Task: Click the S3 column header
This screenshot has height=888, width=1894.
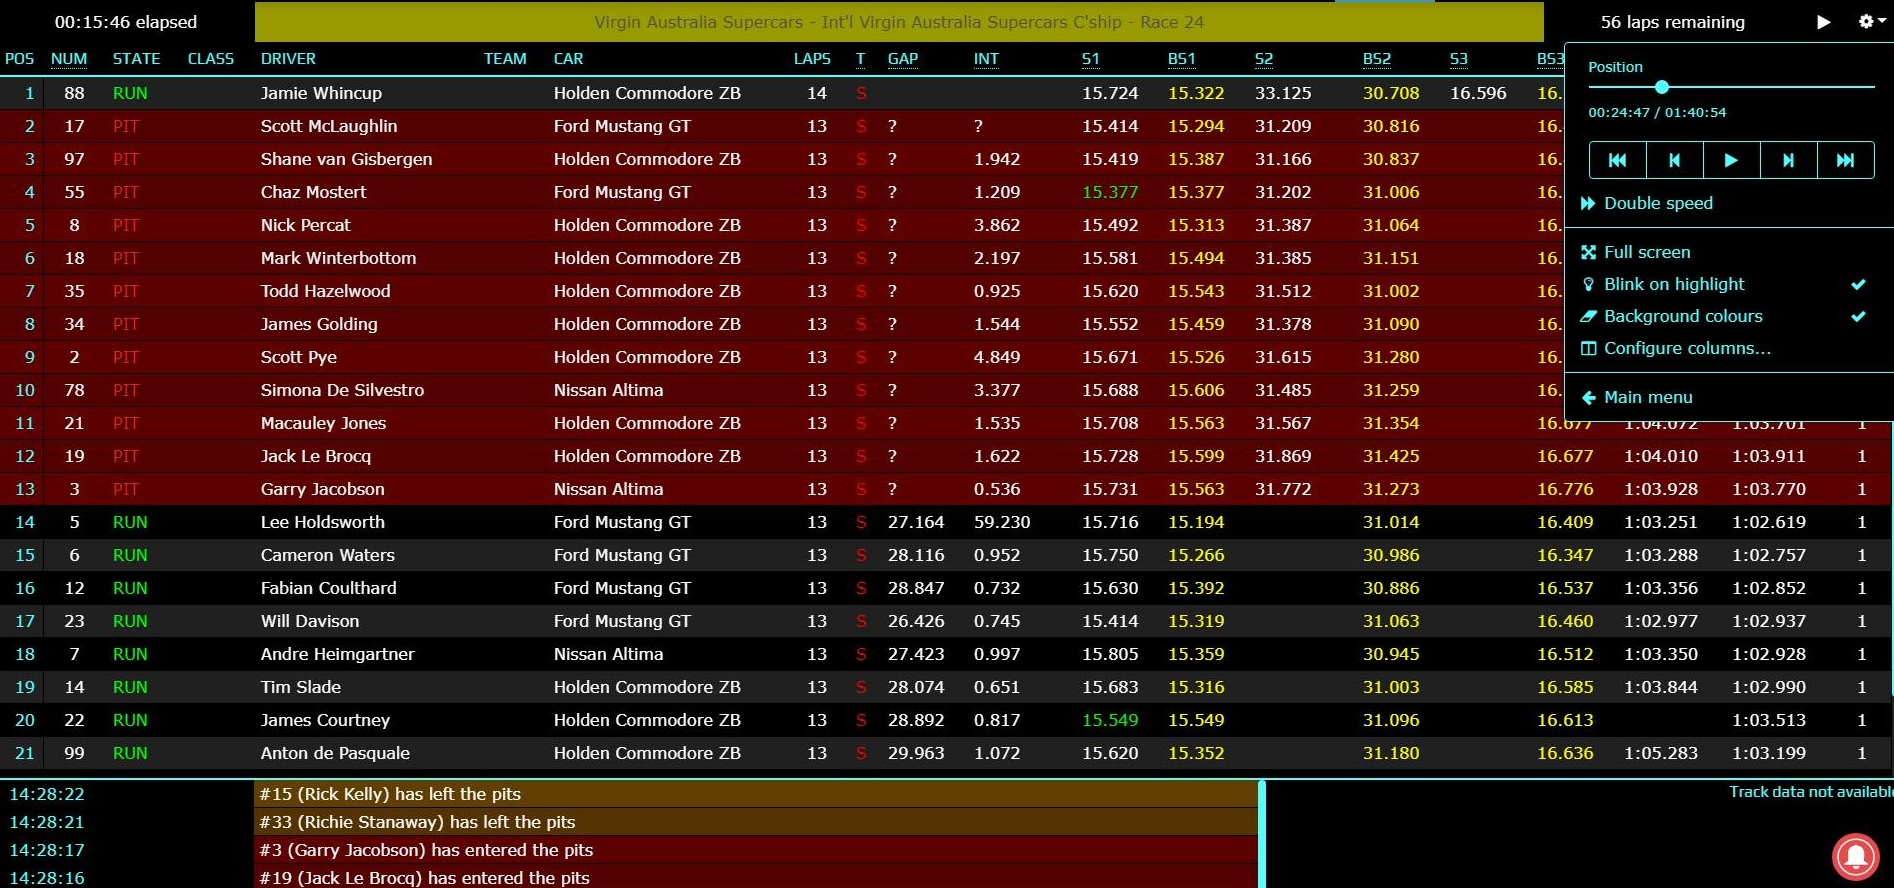Action: click(x=1459, y=59)
